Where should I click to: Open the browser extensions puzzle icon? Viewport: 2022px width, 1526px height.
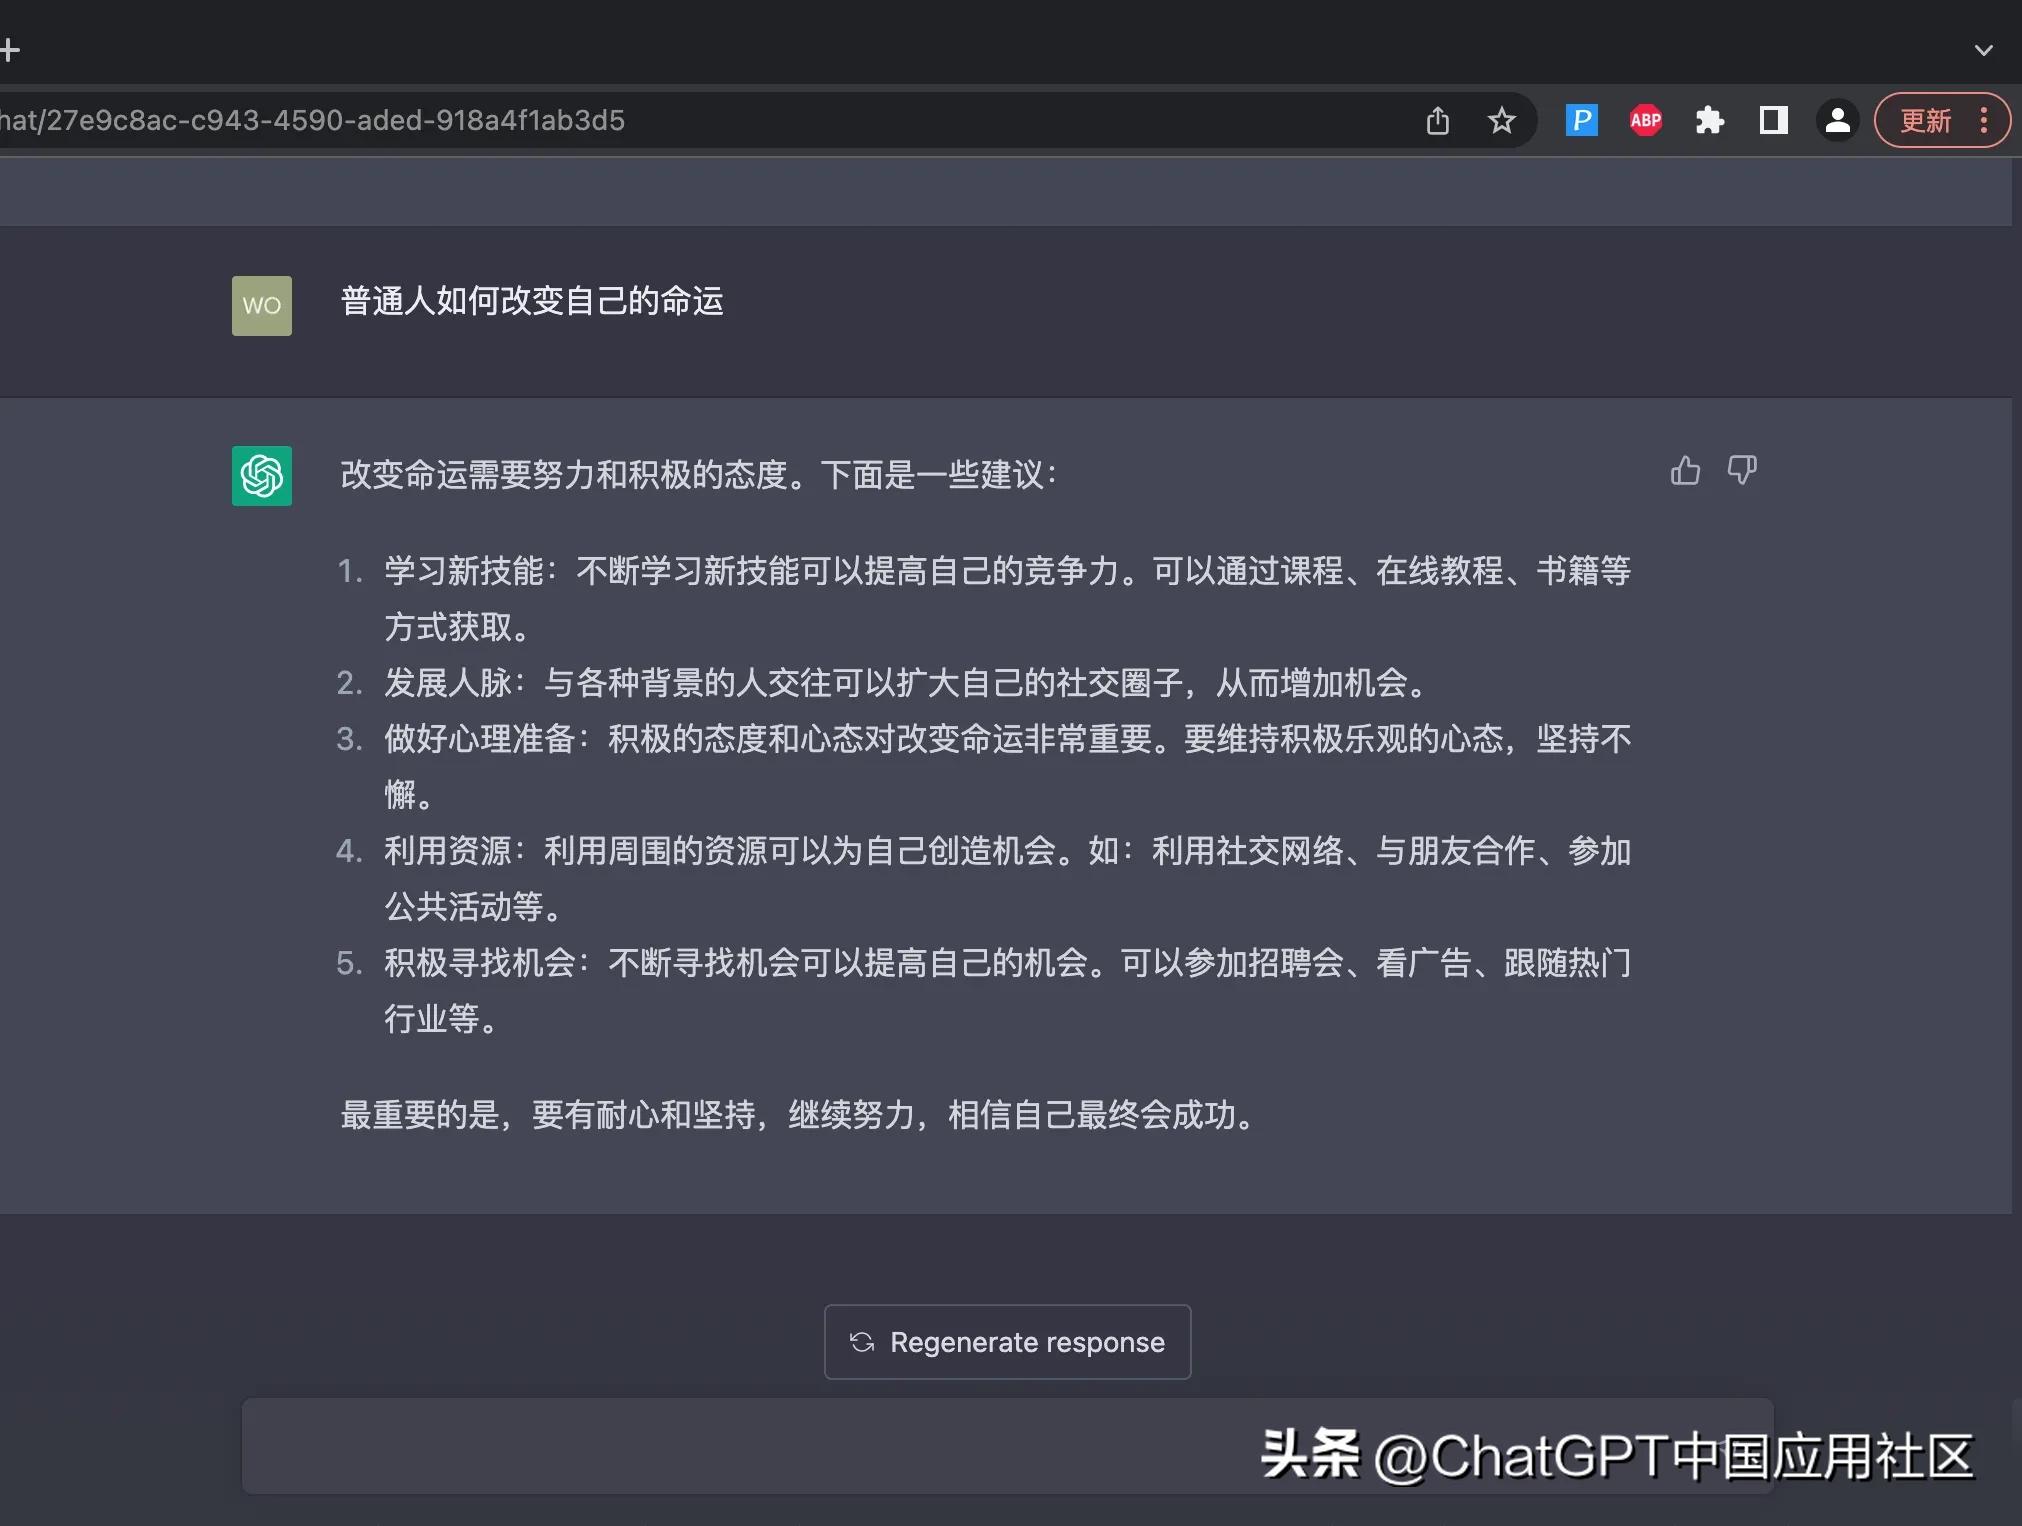coord(1710,120)
